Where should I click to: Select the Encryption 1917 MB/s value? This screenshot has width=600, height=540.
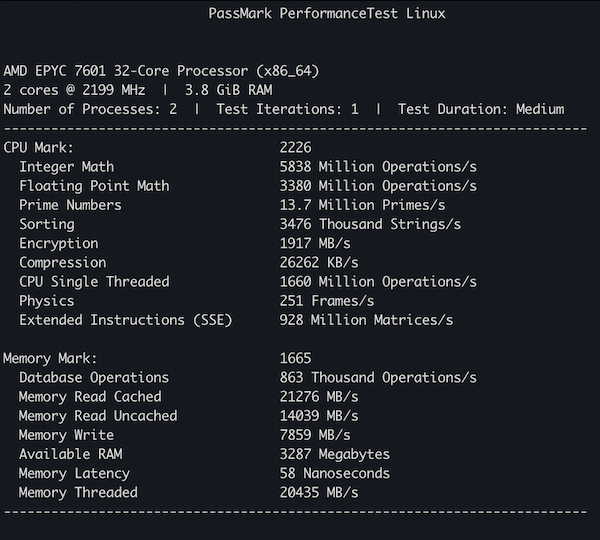pyautogui.click(x=315, y=243)
